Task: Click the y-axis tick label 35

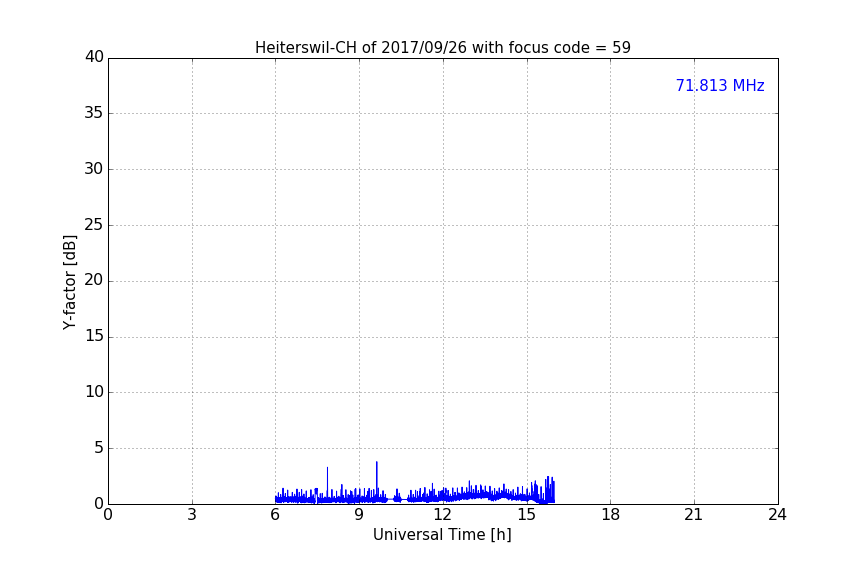Action: (x=94, y=113)
